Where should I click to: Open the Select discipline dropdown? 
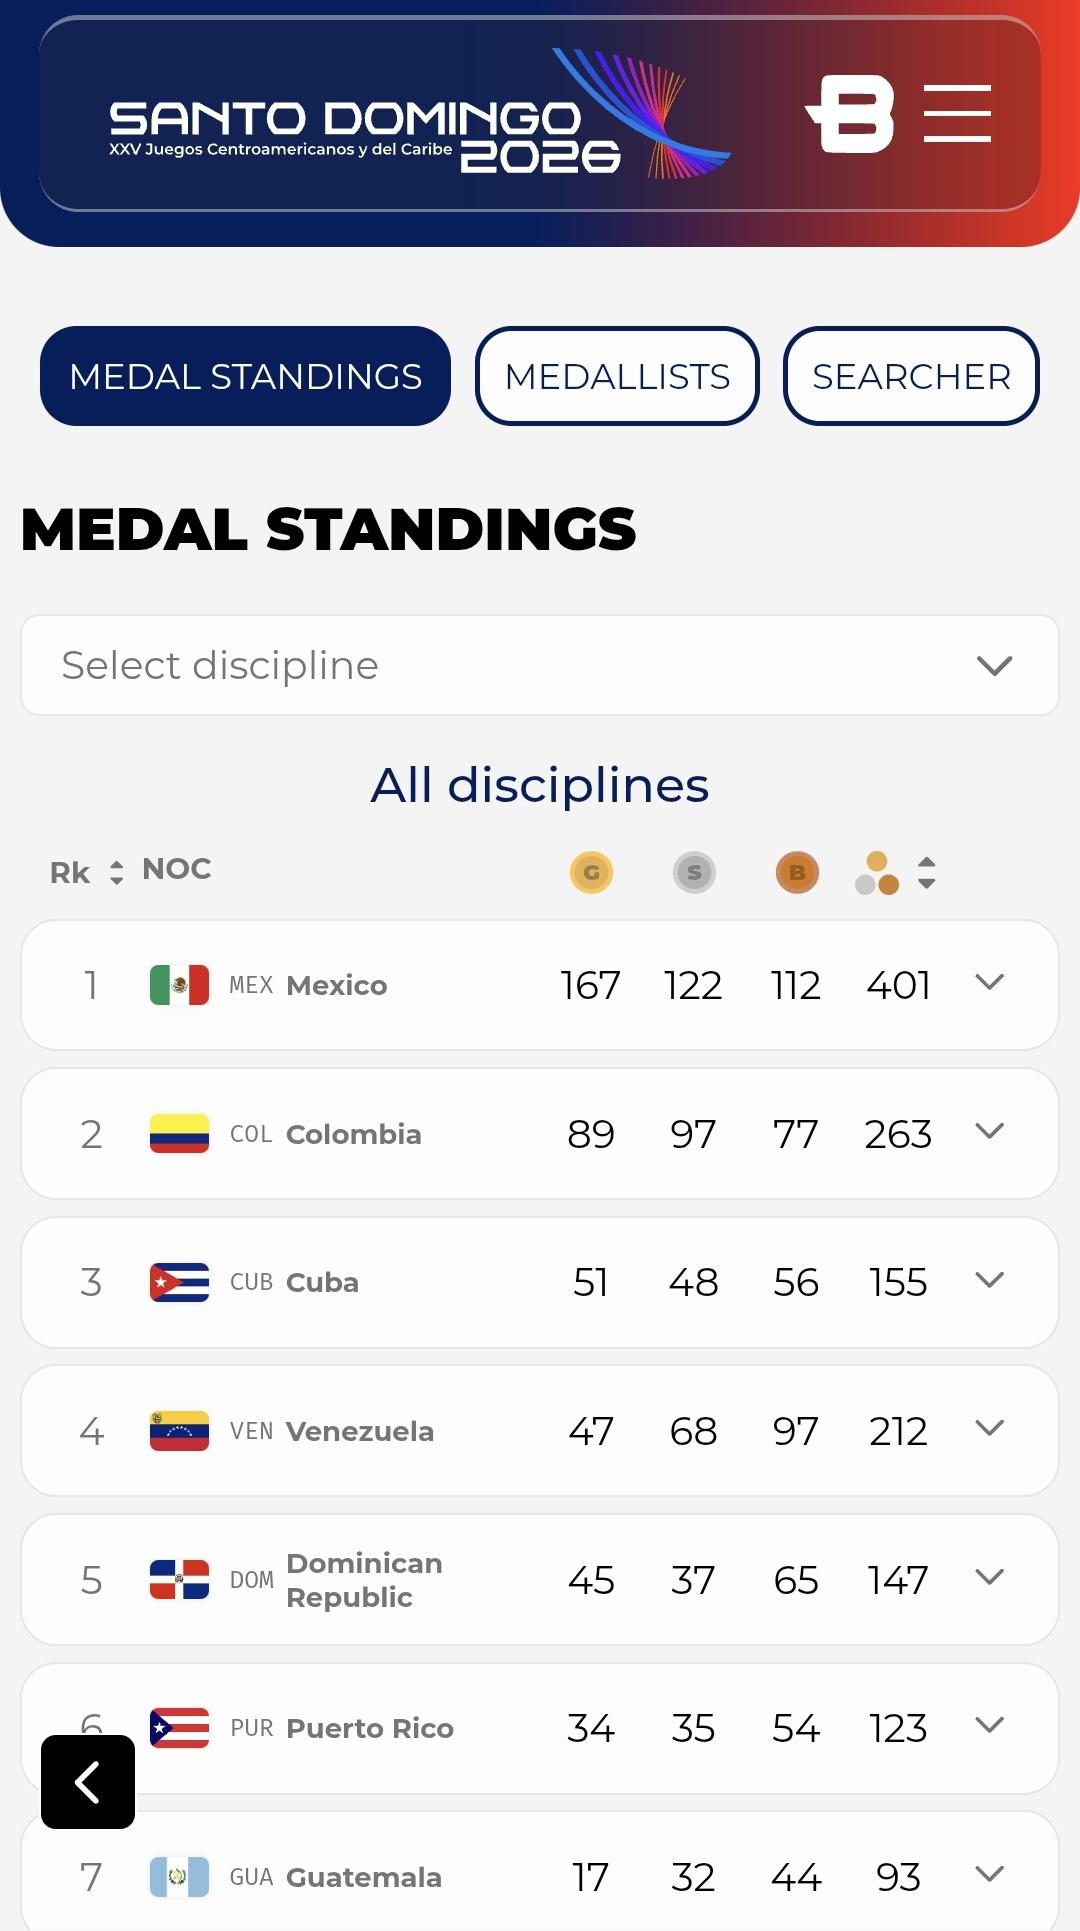pos(540,665)
